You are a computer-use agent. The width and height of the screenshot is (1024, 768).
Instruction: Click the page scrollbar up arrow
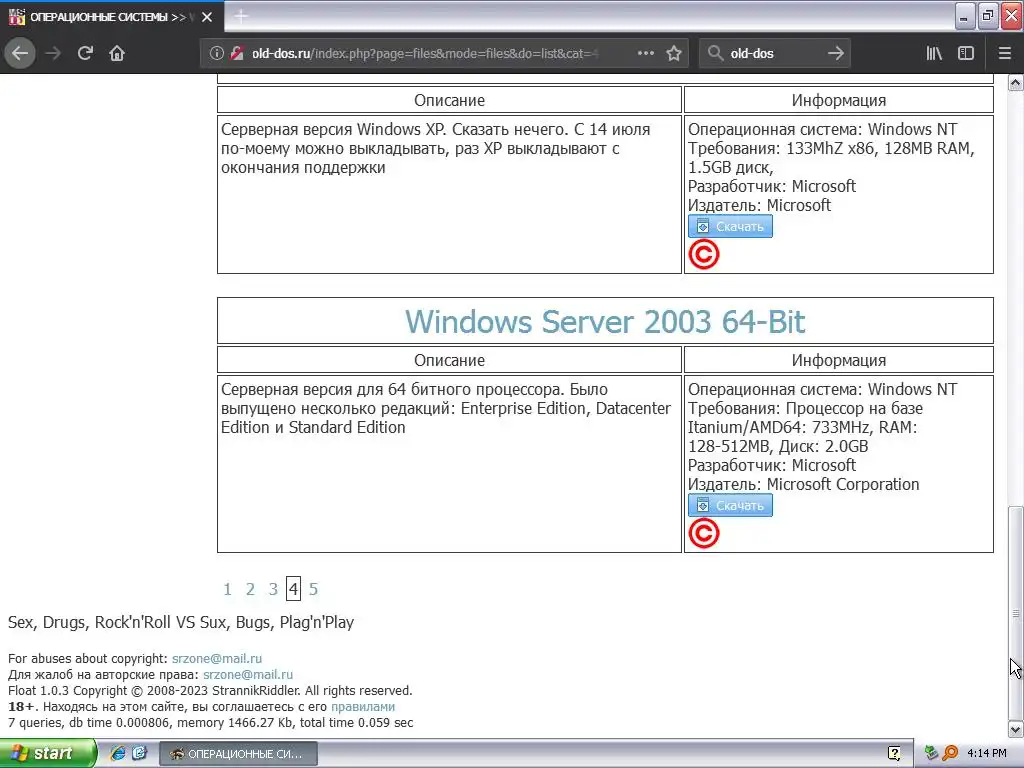point(1015,82)
